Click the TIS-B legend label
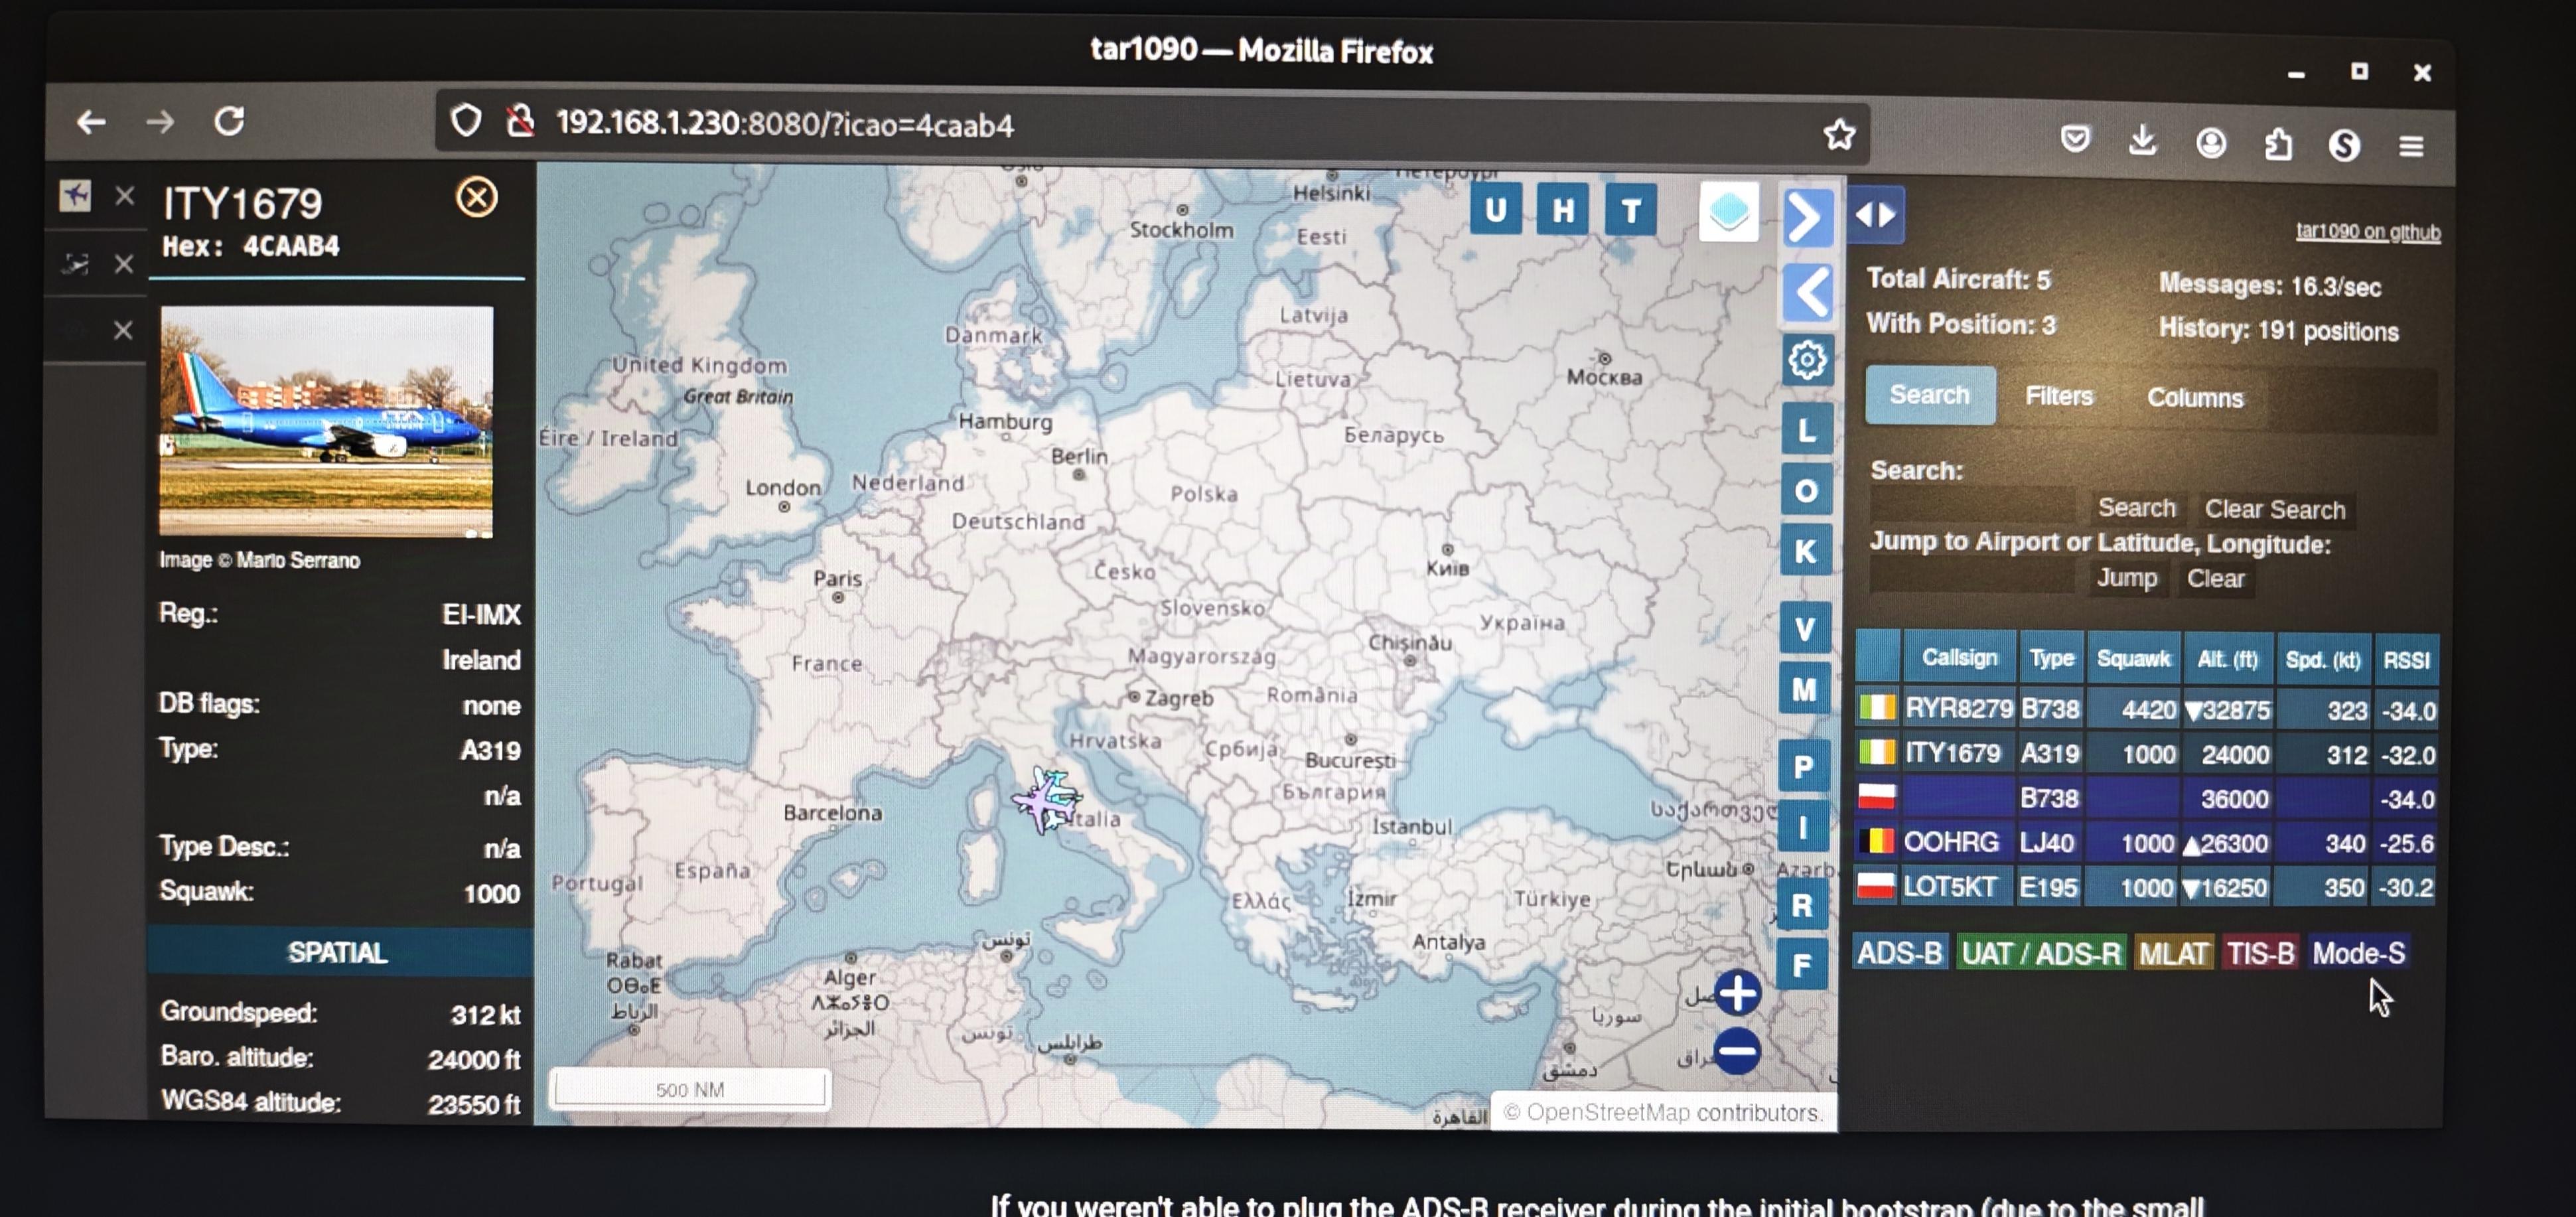The height and width of the screenshot is (1217, 2576). [x=2260, y=953]
